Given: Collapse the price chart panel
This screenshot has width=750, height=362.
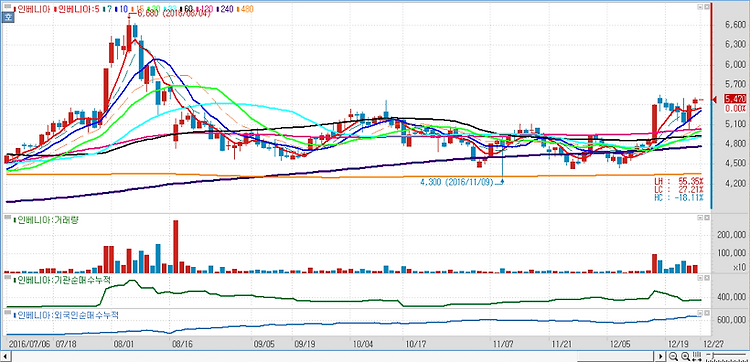Looking at the screenshot, I should [x=699, y=7].
